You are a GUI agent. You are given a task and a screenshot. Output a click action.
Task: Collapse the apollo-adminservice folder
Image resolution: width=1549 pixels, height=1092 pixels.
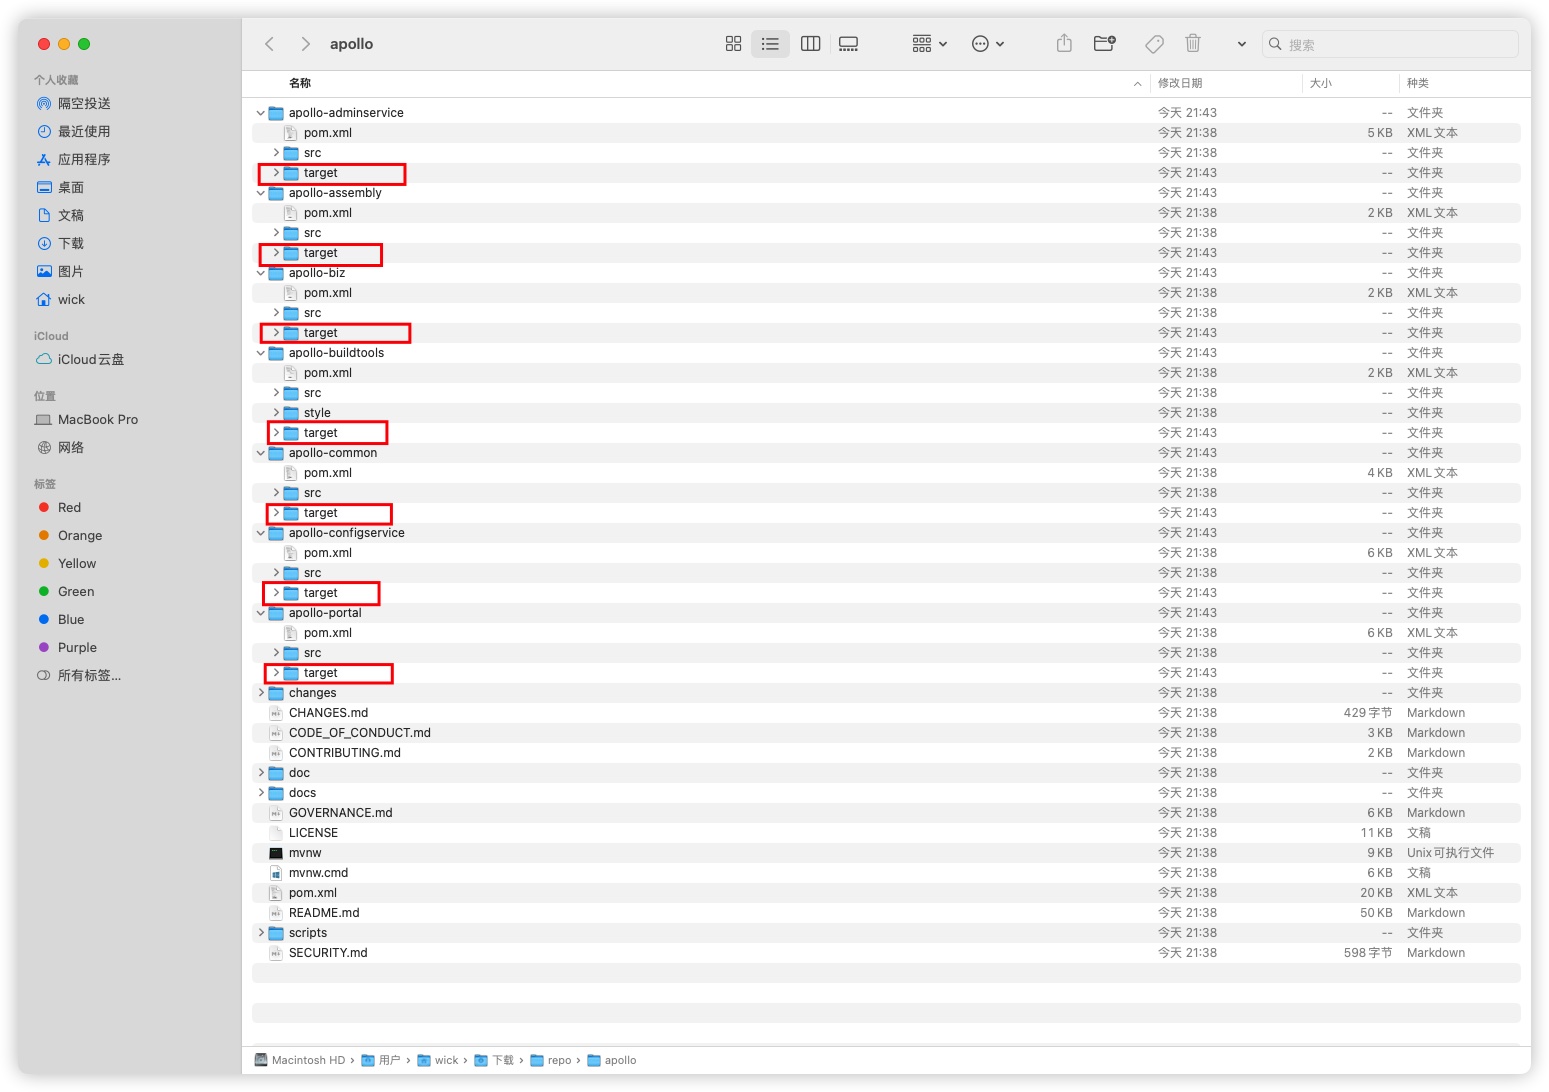[261, 113]
